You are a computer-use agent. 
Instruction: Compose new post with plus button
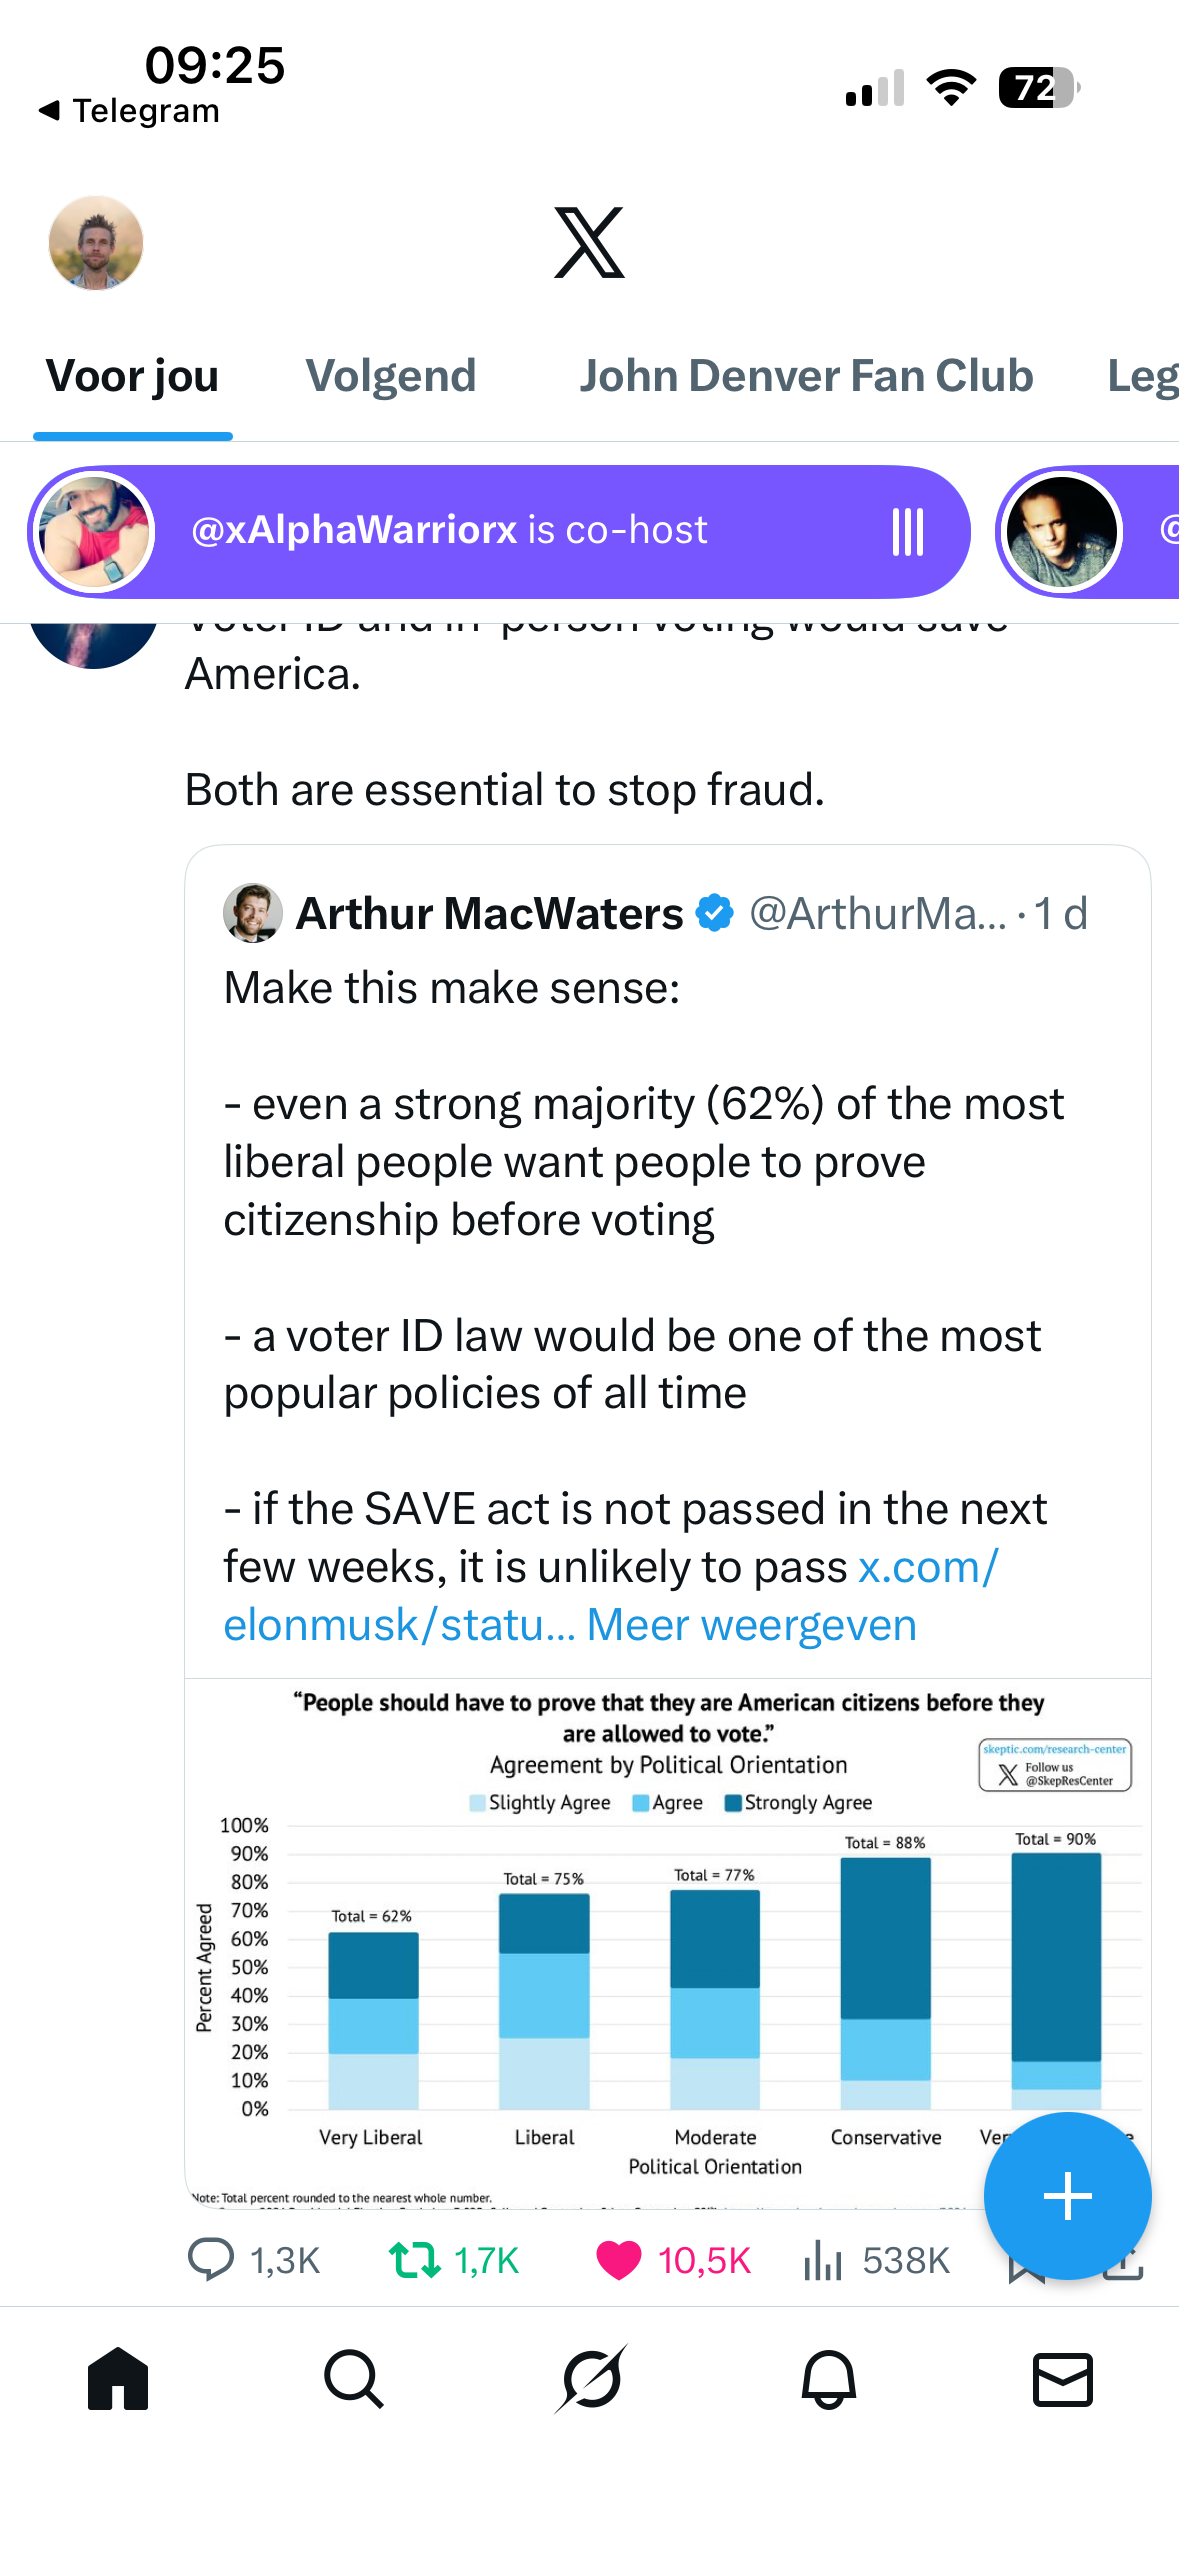pyautogui.click(x=1067, y=2195)
